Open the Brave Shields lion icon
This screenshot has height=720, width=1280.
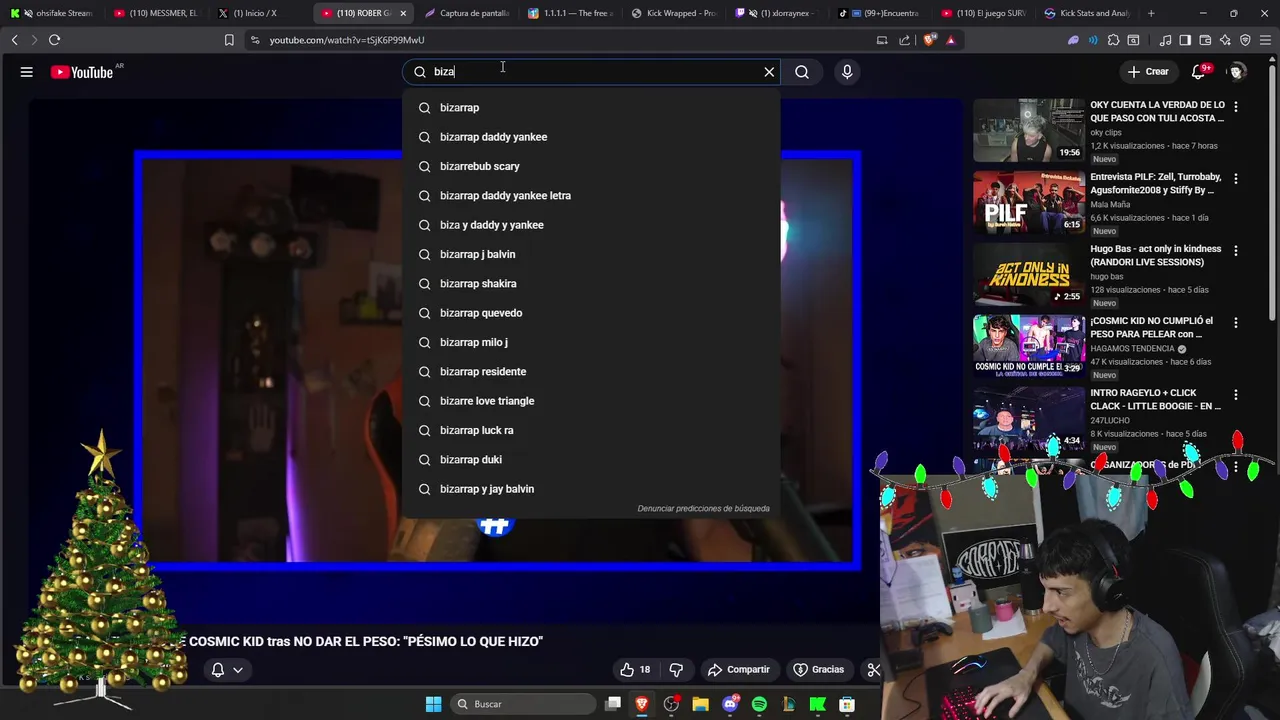(930, 40)
